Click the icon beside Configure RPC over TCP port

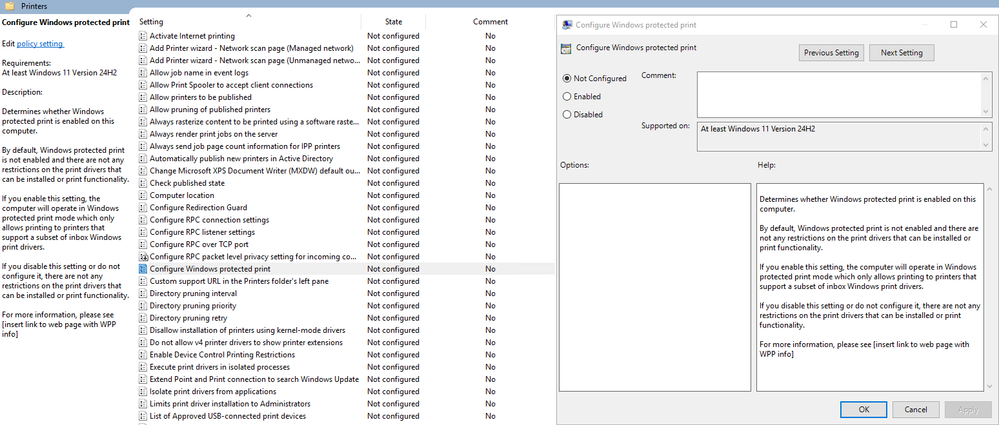point(143,245)
